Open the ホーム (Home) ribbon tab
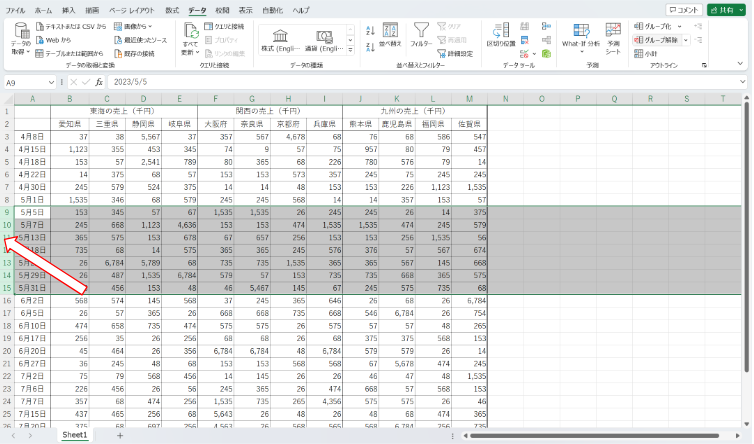The image size is (754, 444). (44, 9)
